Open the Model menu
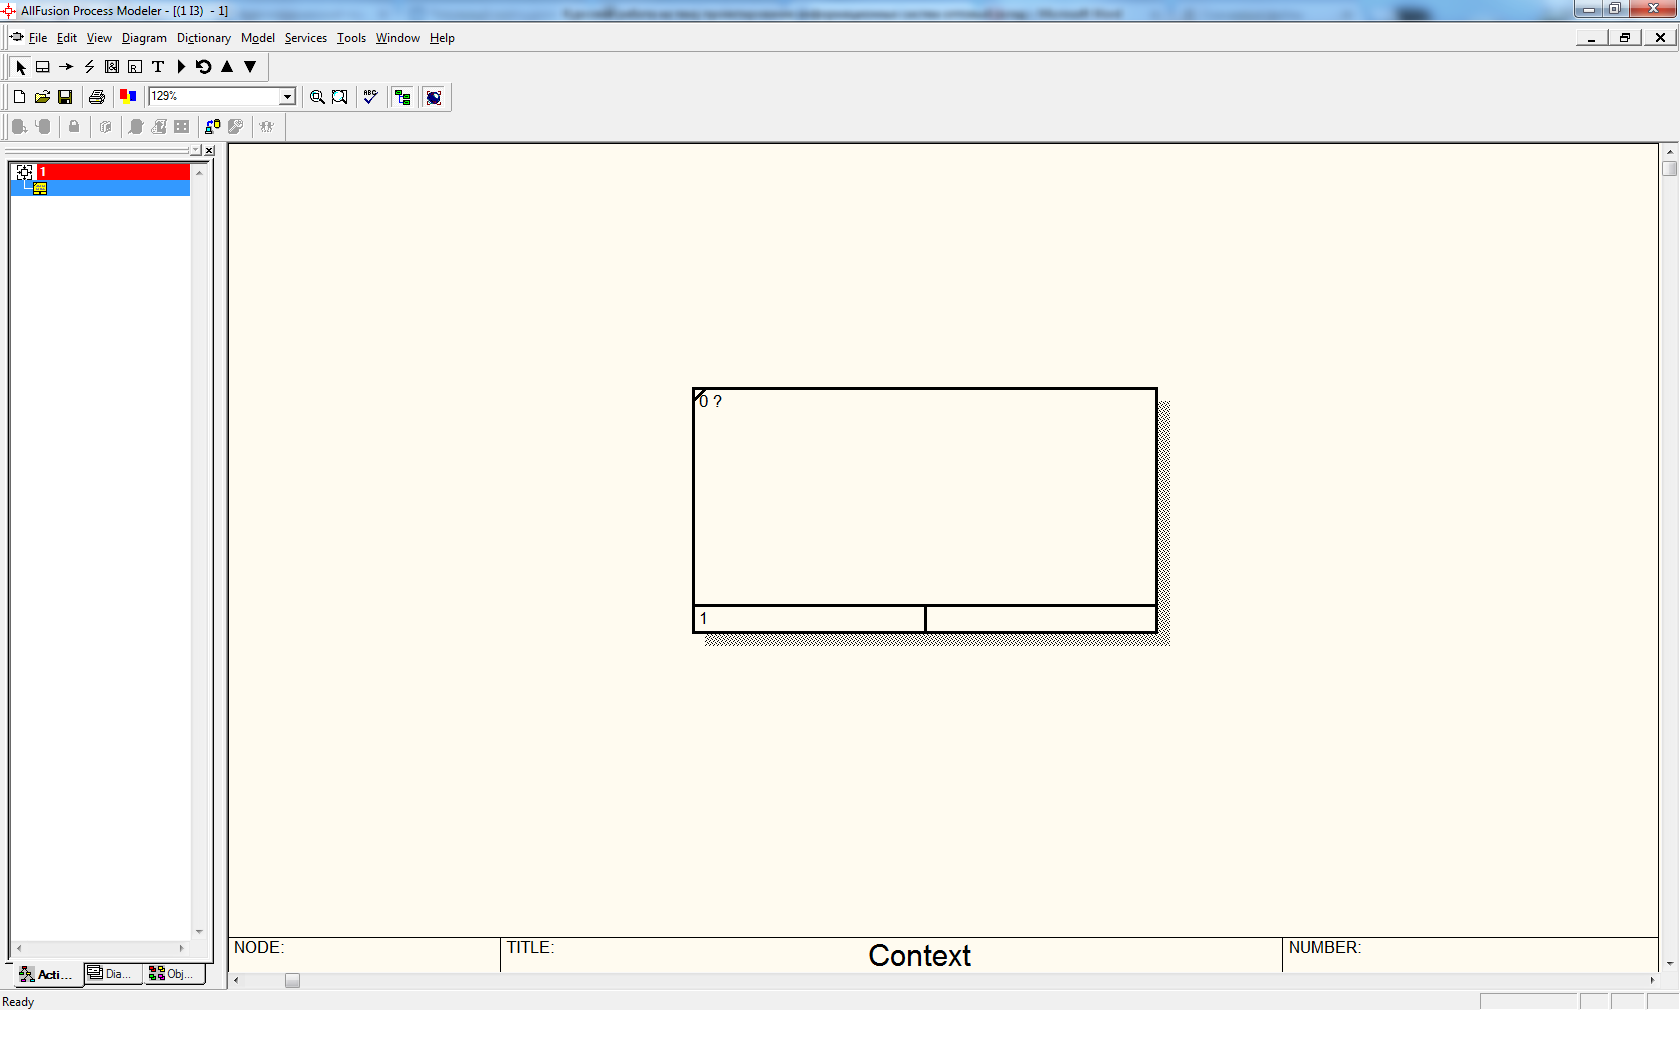 point(258,38)
